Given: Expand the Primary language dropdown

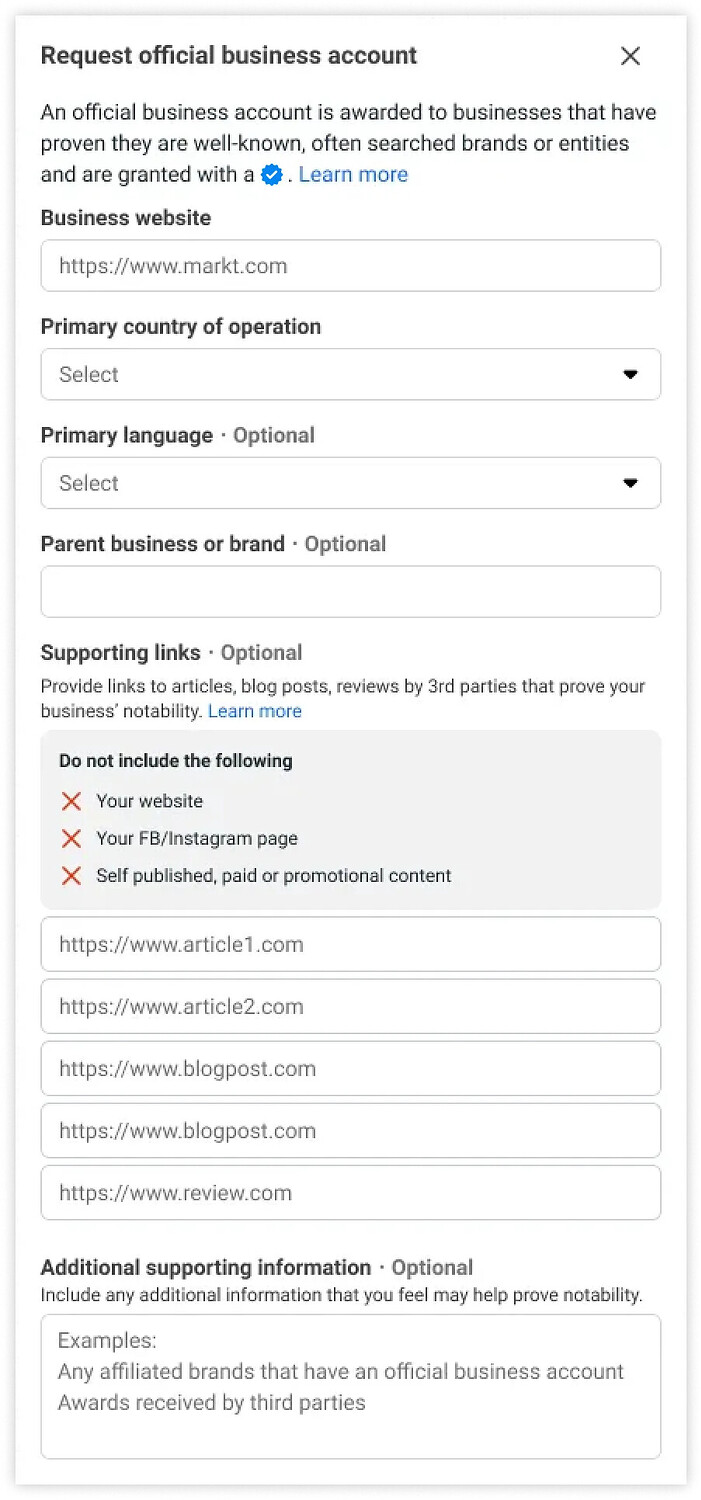Looking at the screenshot, I should point(350,483).
